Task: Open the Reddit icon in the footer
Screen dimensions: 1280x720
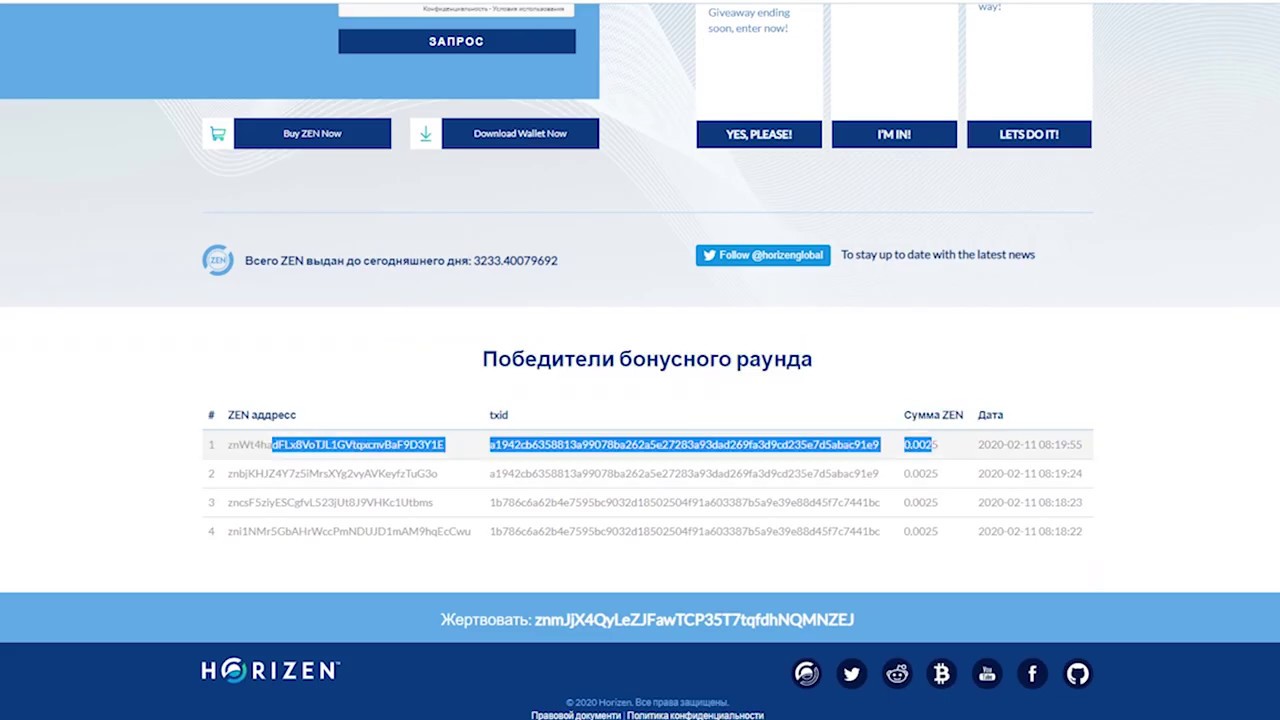Action: point(897,674)
